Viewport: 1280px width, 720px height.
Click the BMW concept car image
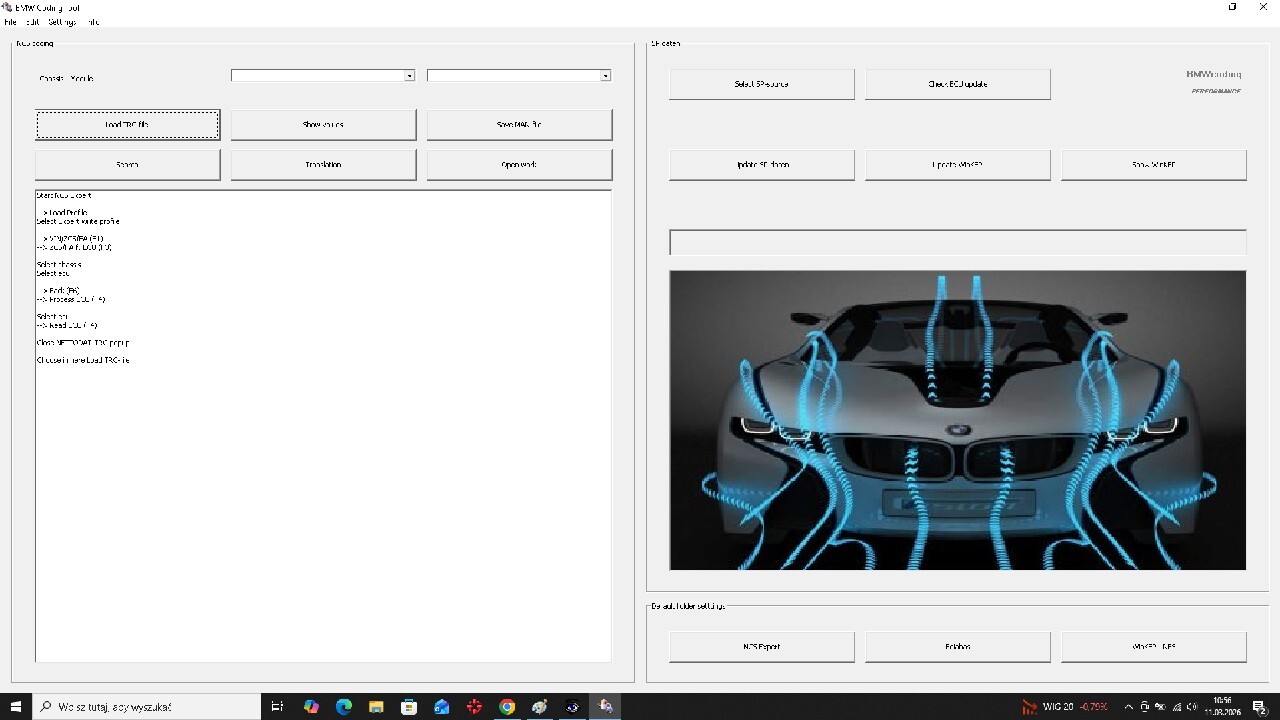click(x=957, y=420)
